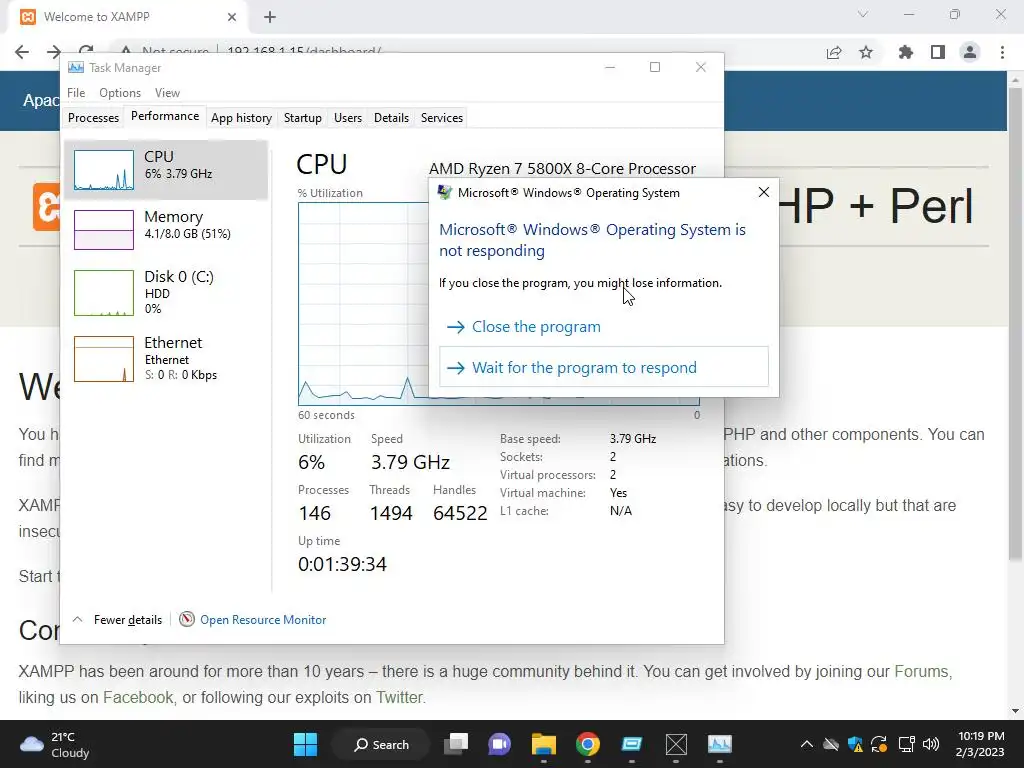Switch to the Processes tab
Viewport: 1024px width, 768px height.
pyautogui.click(x=93, y=118)
